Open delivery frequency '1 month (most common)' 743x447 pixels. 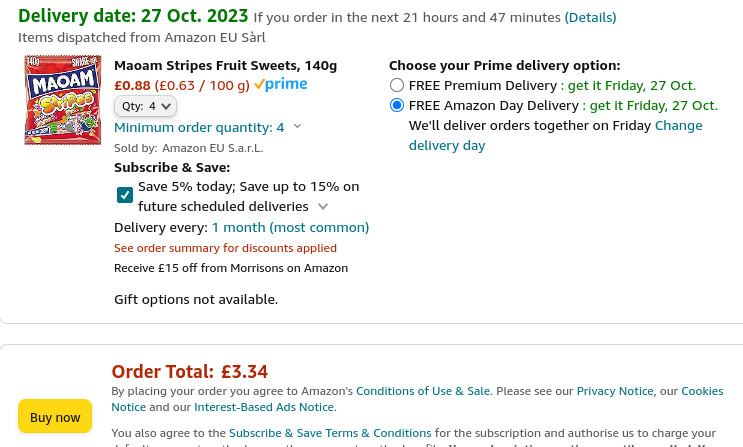290,228
